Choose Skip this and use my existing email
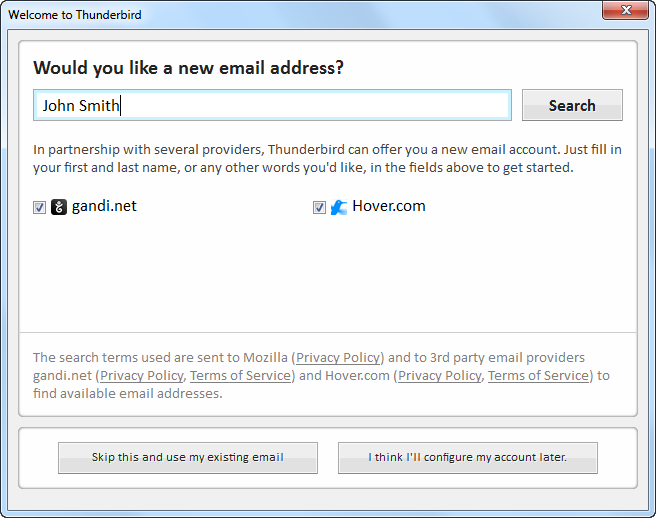Viewport: 656px width, 518px height. click(188, 458)
